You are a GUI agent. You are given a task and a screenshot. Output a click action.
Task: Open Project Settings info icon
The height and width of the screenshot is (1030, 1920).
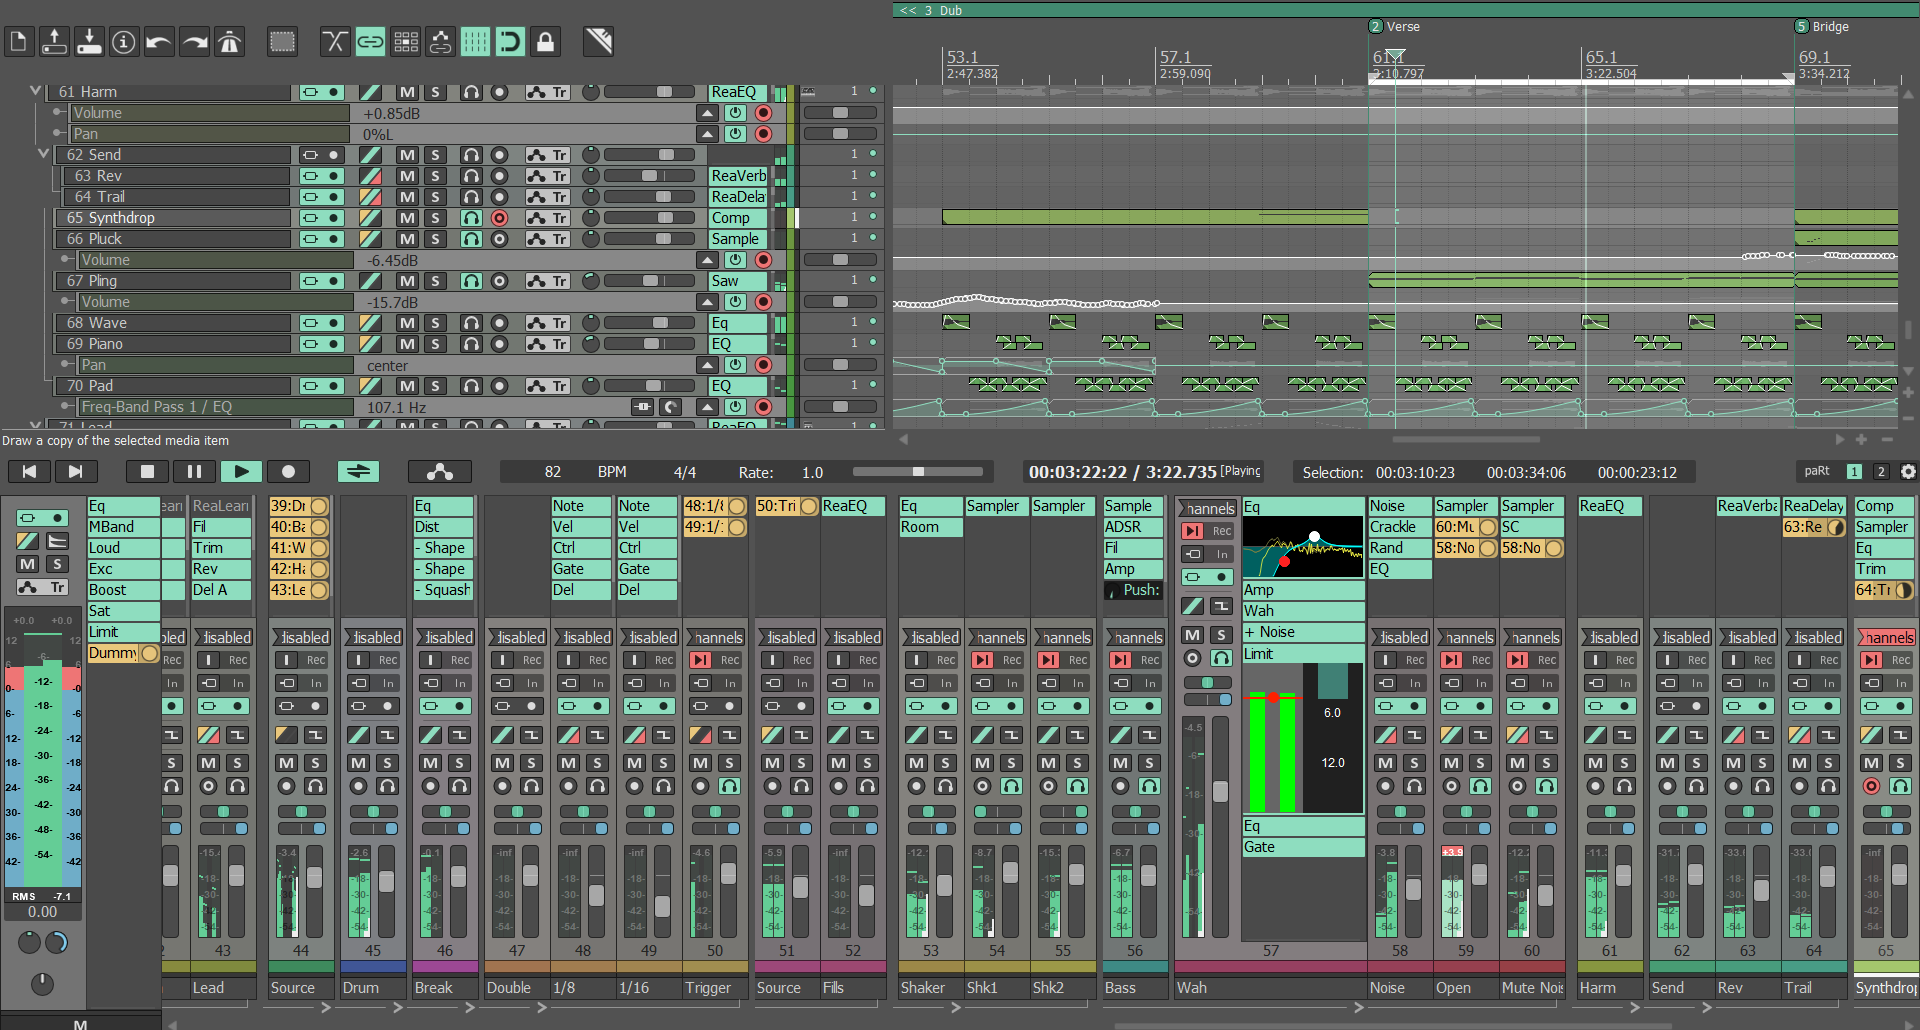click(124, 42)
